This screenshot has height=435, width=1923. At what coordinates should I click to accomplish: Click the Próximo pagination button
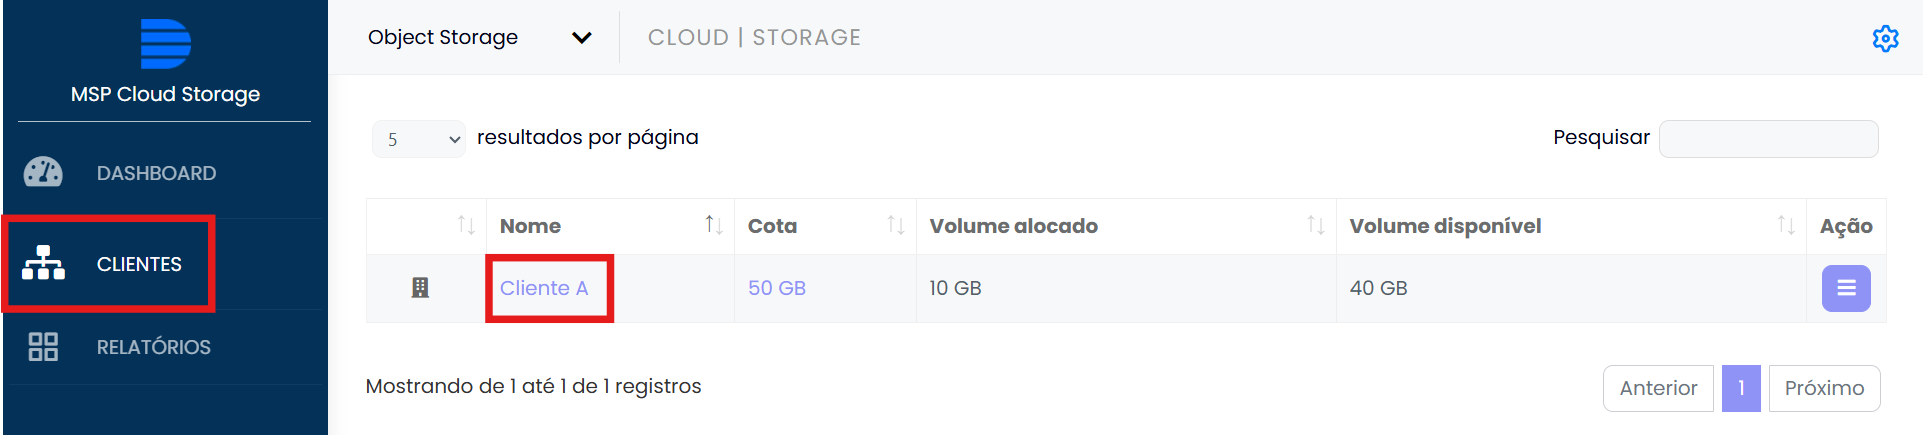(x=1824, y=388)
